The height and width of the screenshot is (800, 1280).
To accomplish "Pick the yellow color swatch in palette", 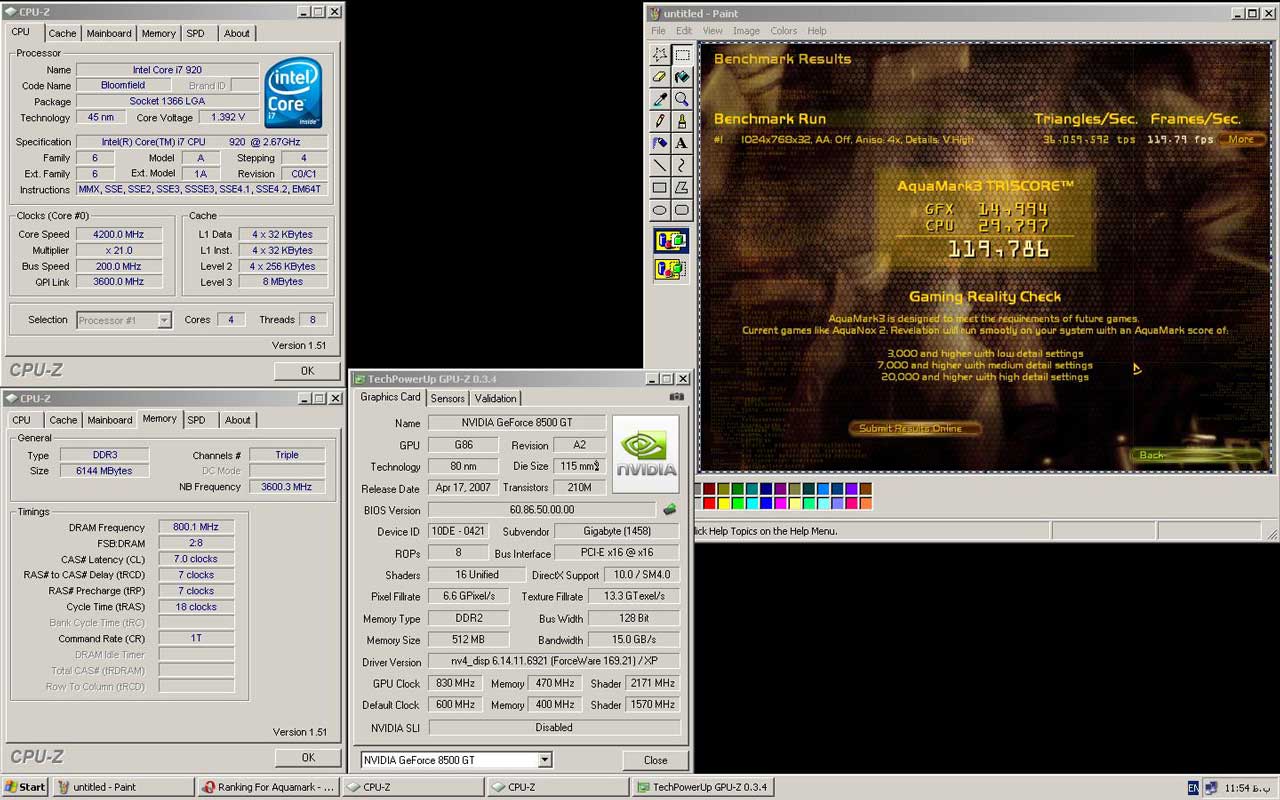I will (723, 504).
